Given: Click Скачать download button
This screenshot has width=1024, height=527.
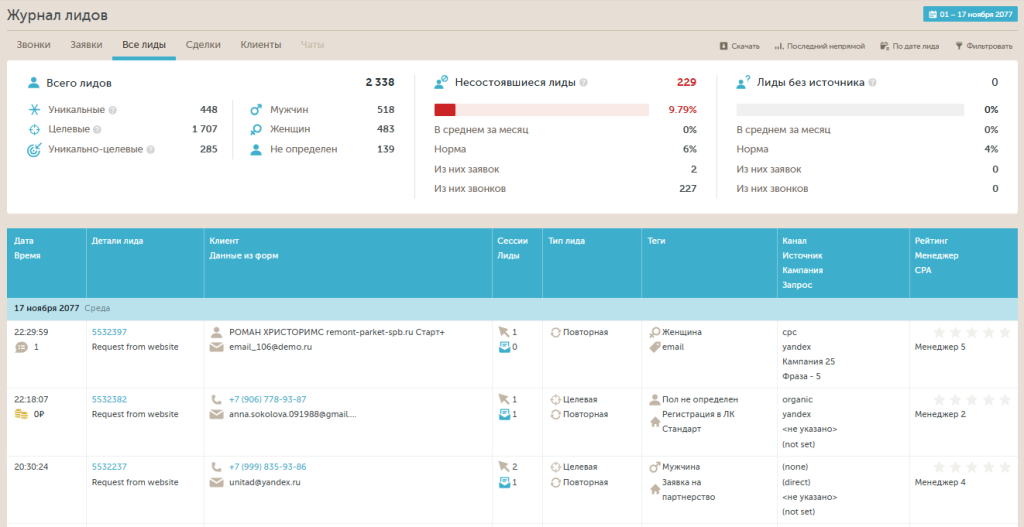Looking at the screenshot, I should coord(739,46).
